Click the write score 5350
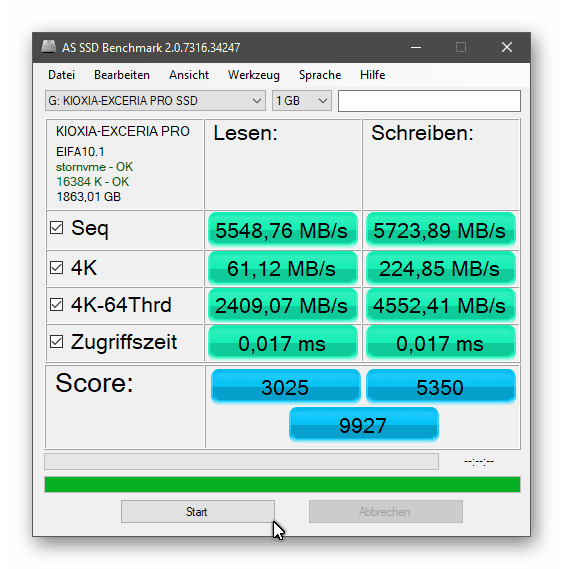Screen dimensions: 563x569 pyautogui.click(x=440, y=387)
